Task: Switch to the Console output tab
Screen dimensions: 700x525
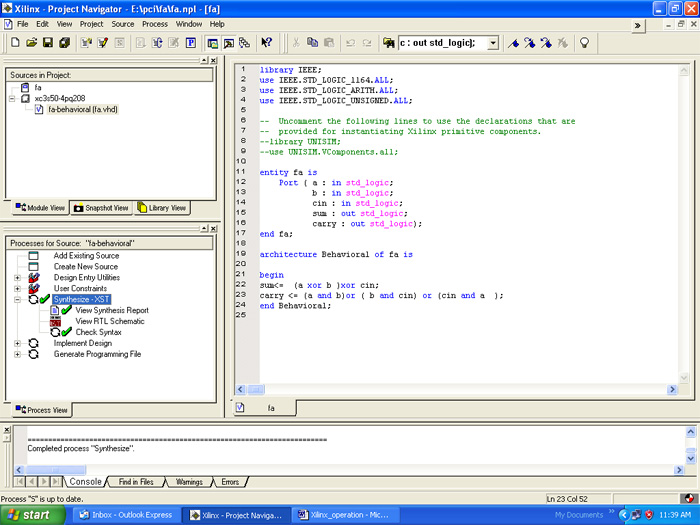Action: (x=85, y=482)
